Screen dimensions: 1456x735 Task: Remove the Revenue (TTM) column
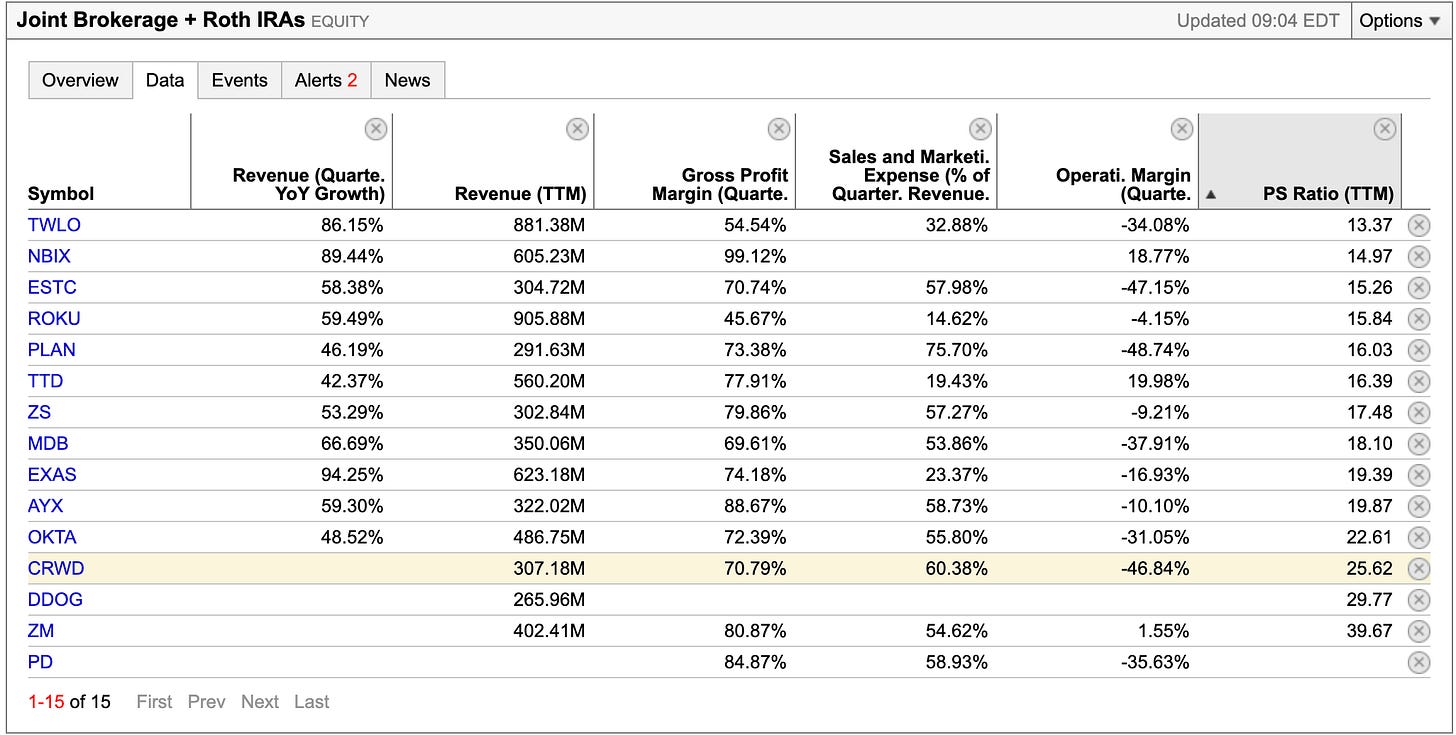[577, 128]
